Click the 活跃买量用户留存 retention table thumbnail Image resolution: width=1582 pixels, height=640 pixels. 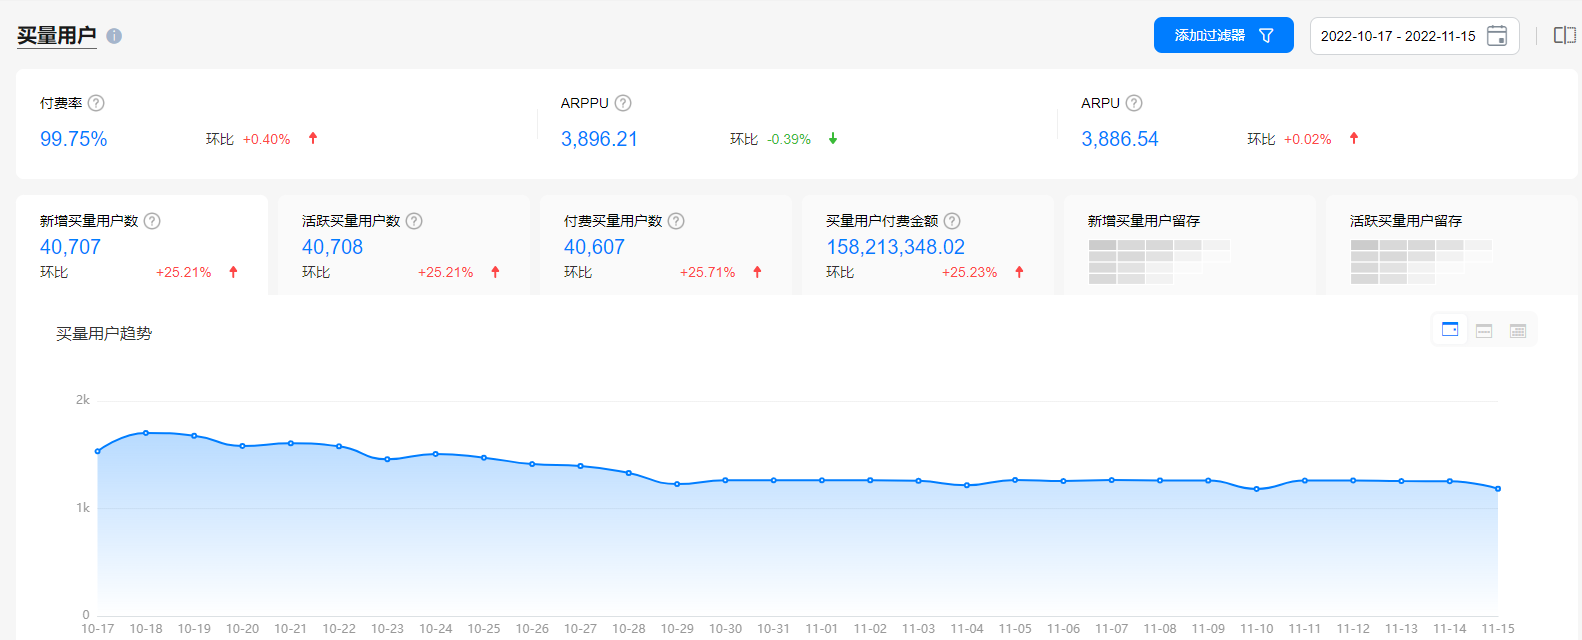pyautogui.click(x=1421, y=262)
